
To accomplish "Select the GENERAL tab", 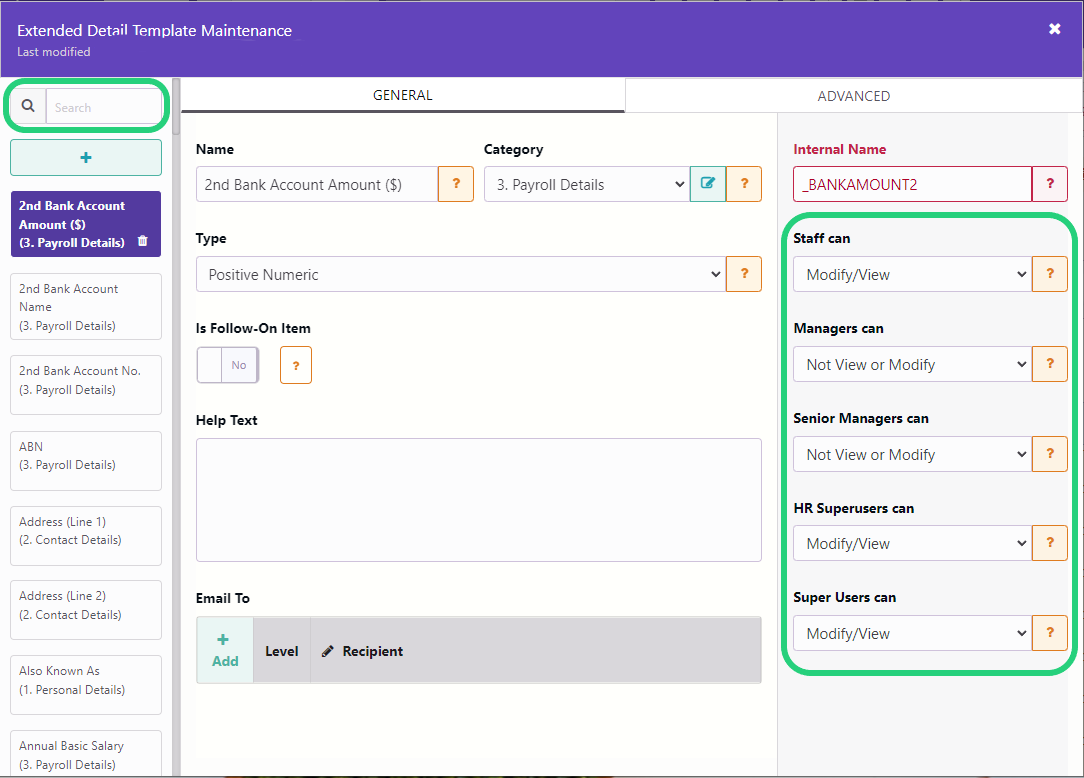I will (402, 96).
